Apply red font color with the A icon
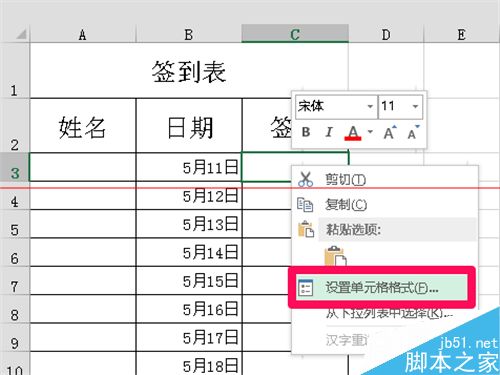500x375 pixels. click(353, 133)
